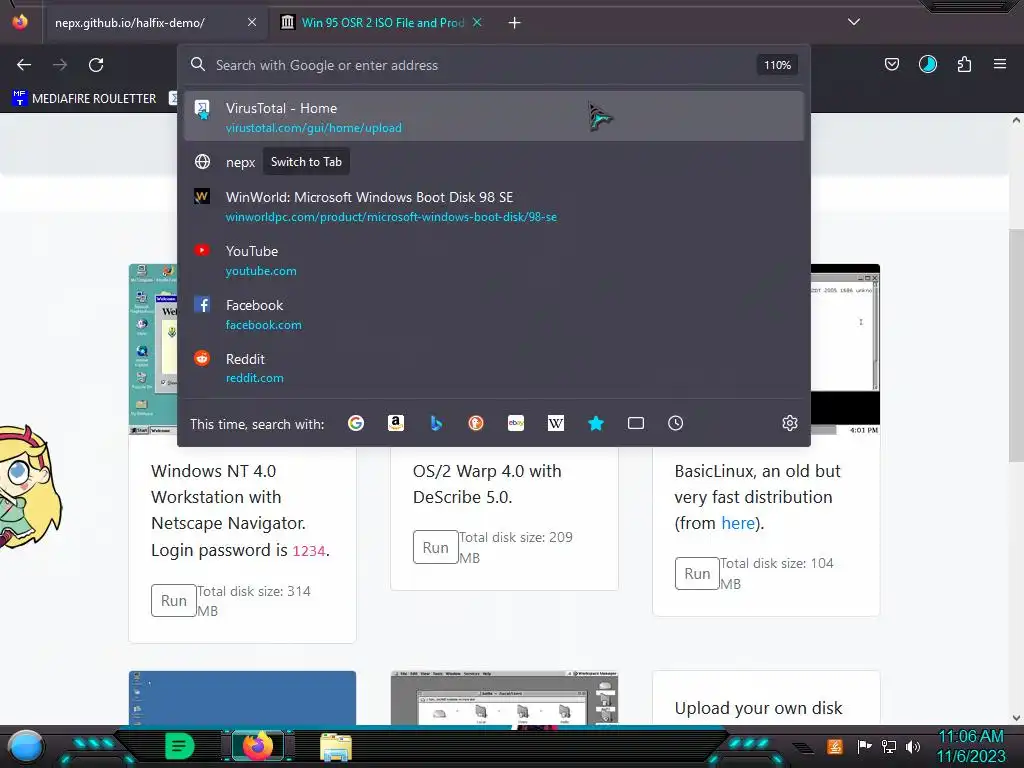This screenshot has height=768, width=1024.
Task: Open the Firefox account avatar icon
Action: [927, 64]
